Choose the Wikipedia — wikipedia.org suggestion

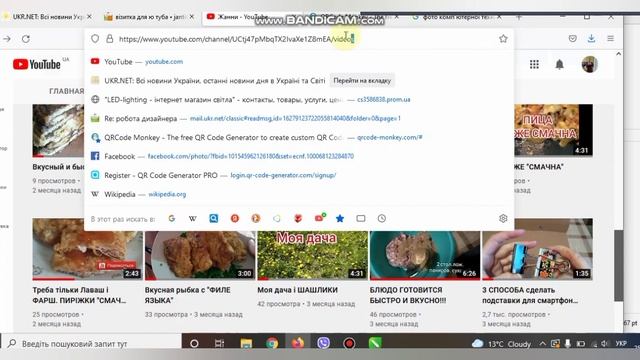tap(299, 194)
